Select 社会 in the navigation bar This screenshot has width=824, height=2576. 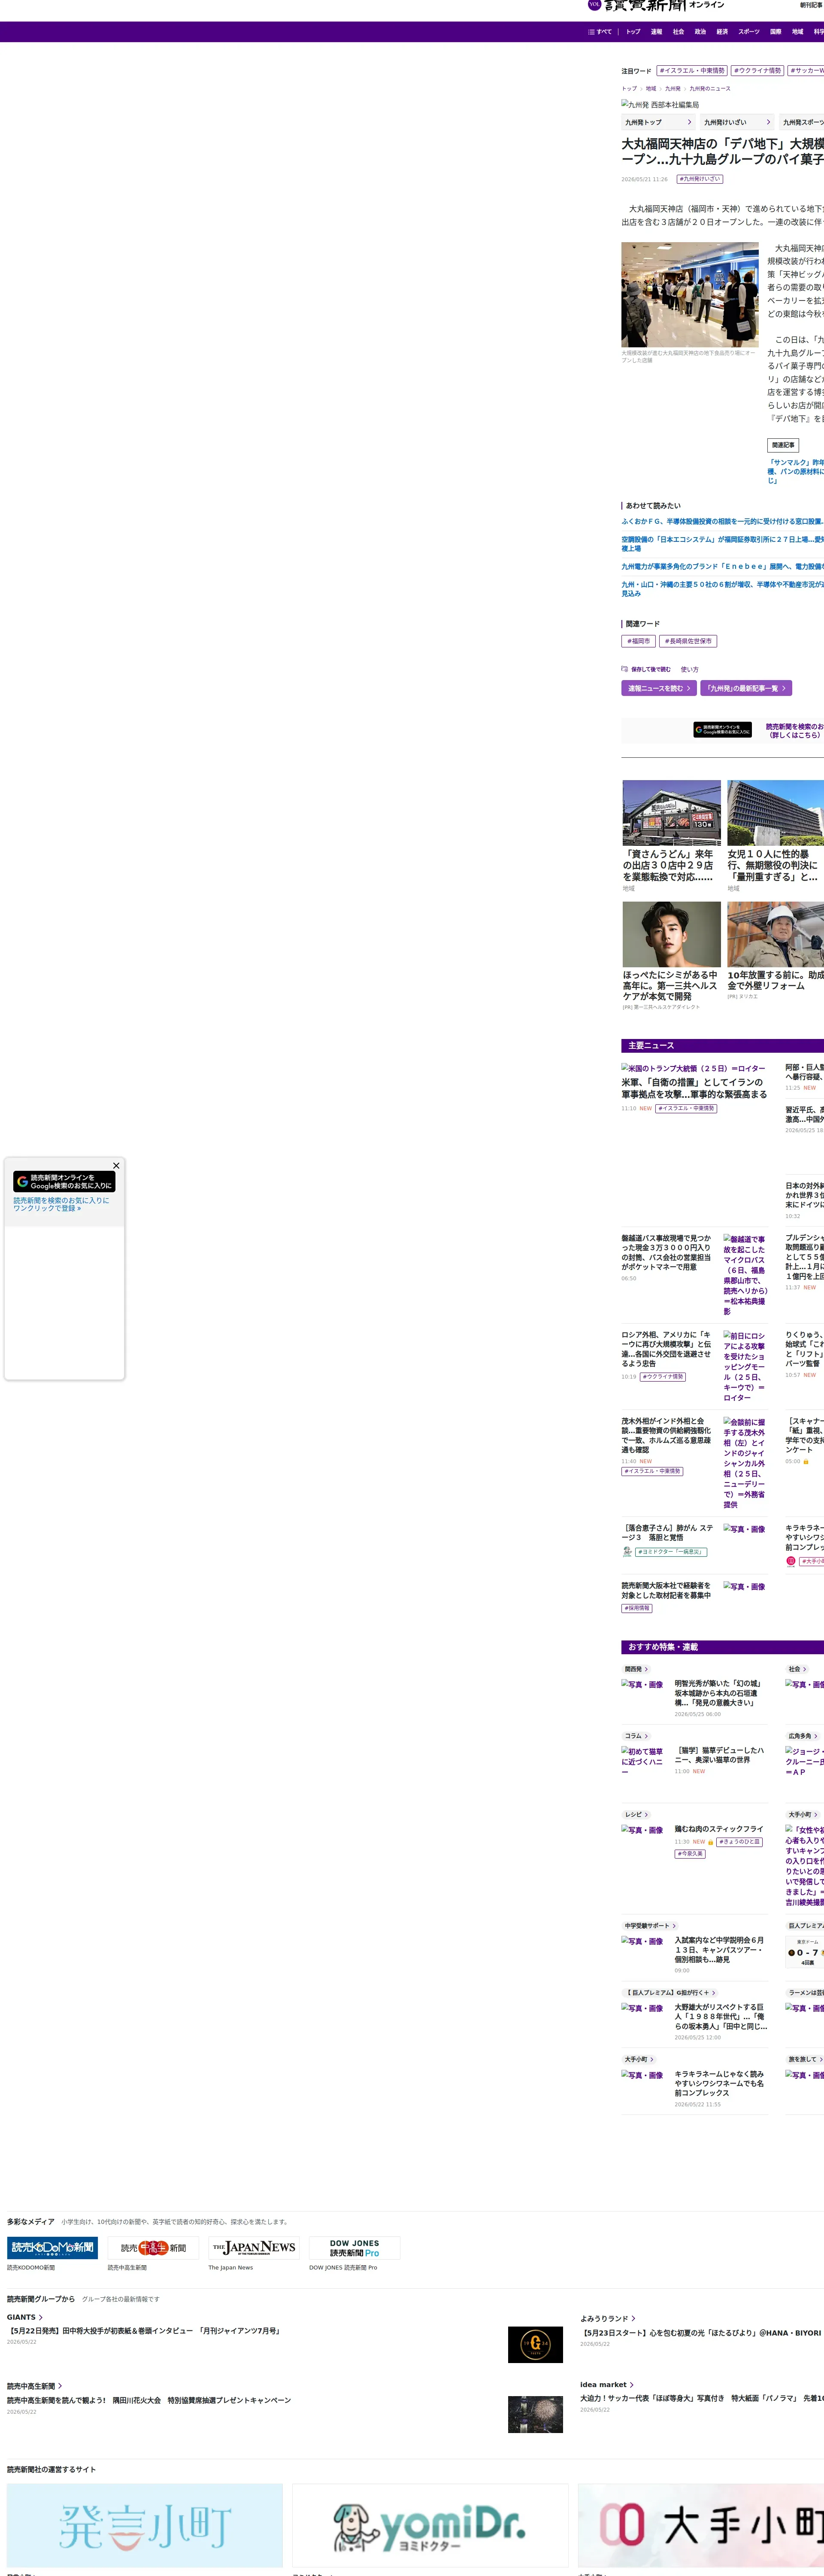678,32
